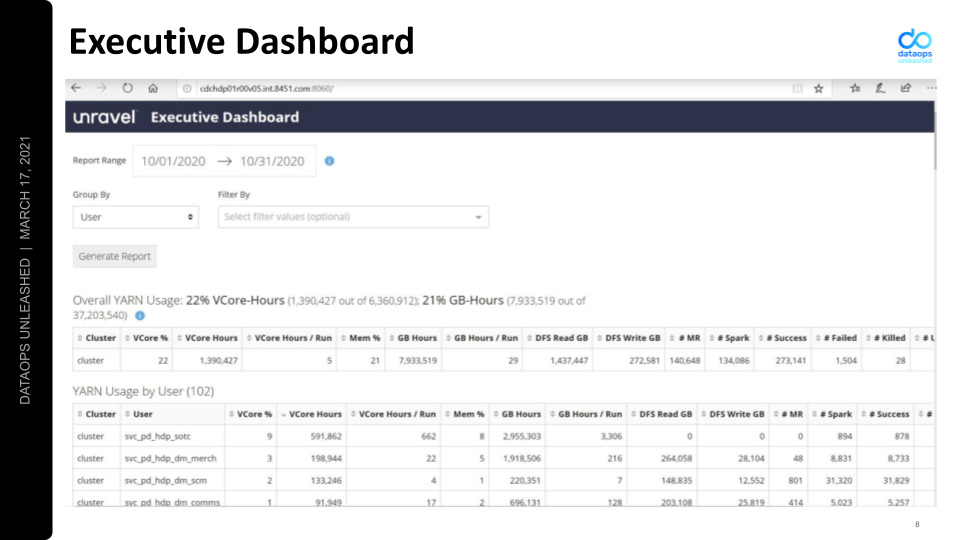Sort user table by Cluster column

[97, 414]
